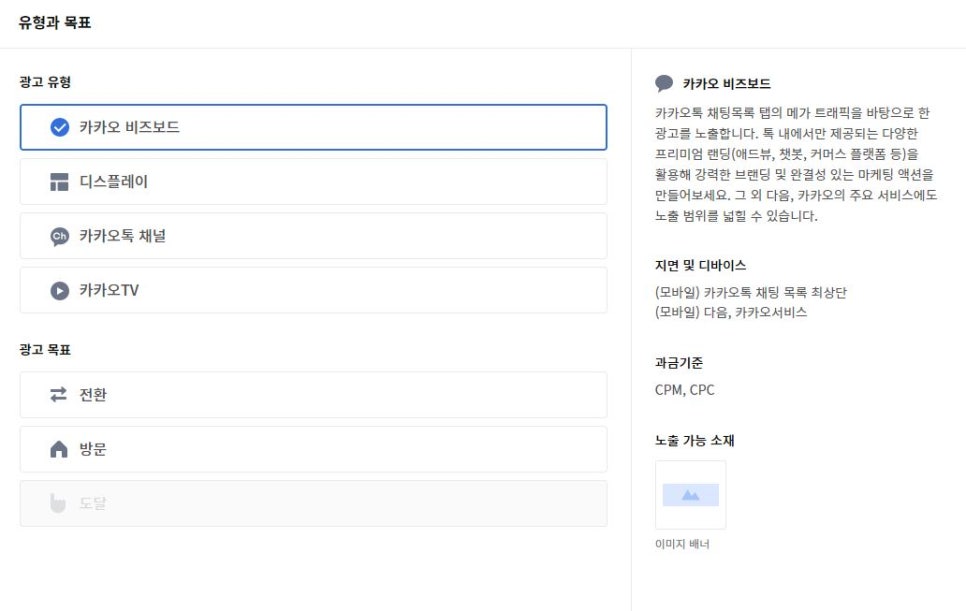Click the 디스플레이 layout icon

click(59, 182)
